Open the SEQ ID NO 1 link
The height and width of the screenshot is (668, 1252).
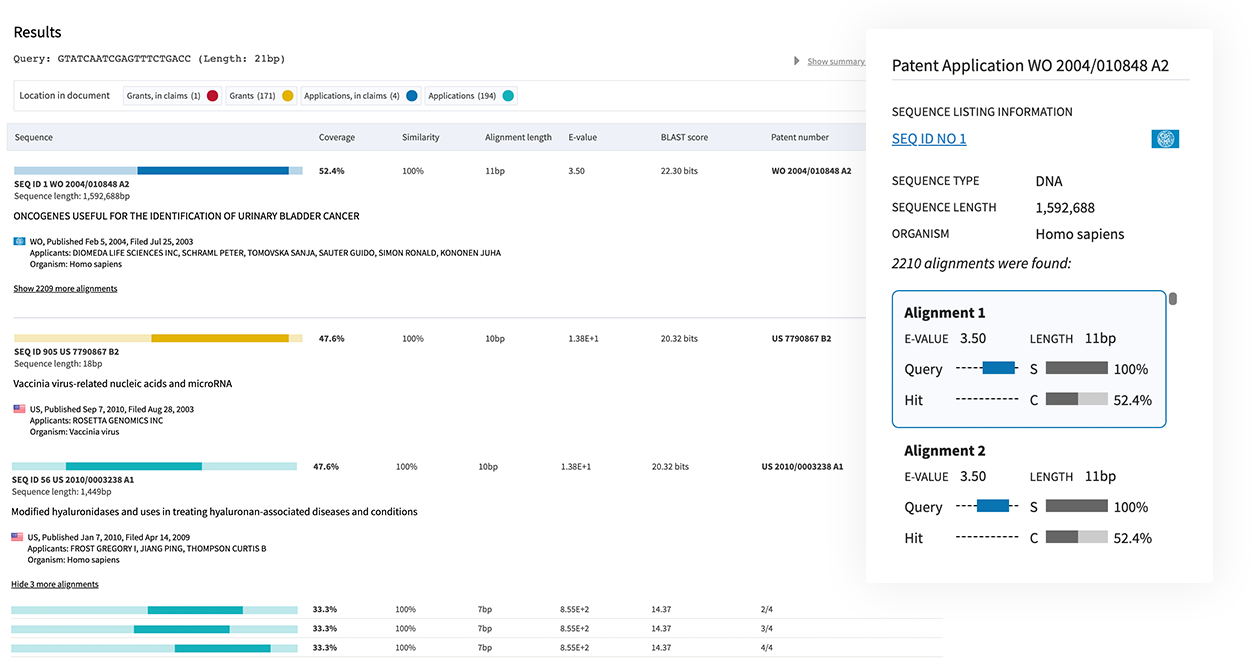(x=929, y=139)
